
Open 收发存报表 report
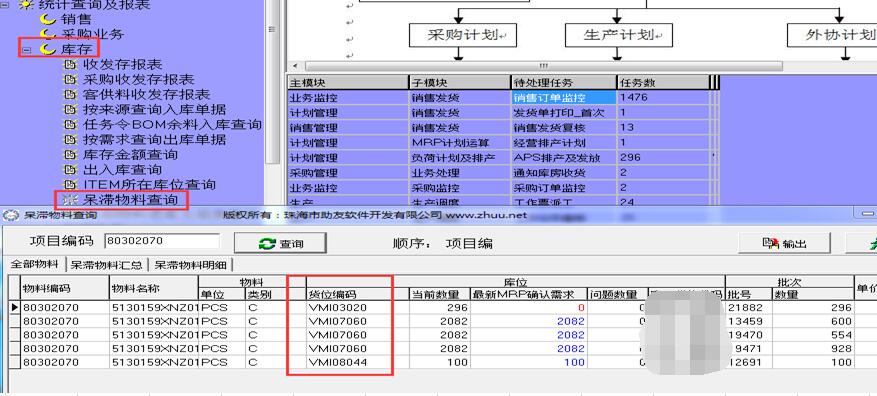point(122,64)
